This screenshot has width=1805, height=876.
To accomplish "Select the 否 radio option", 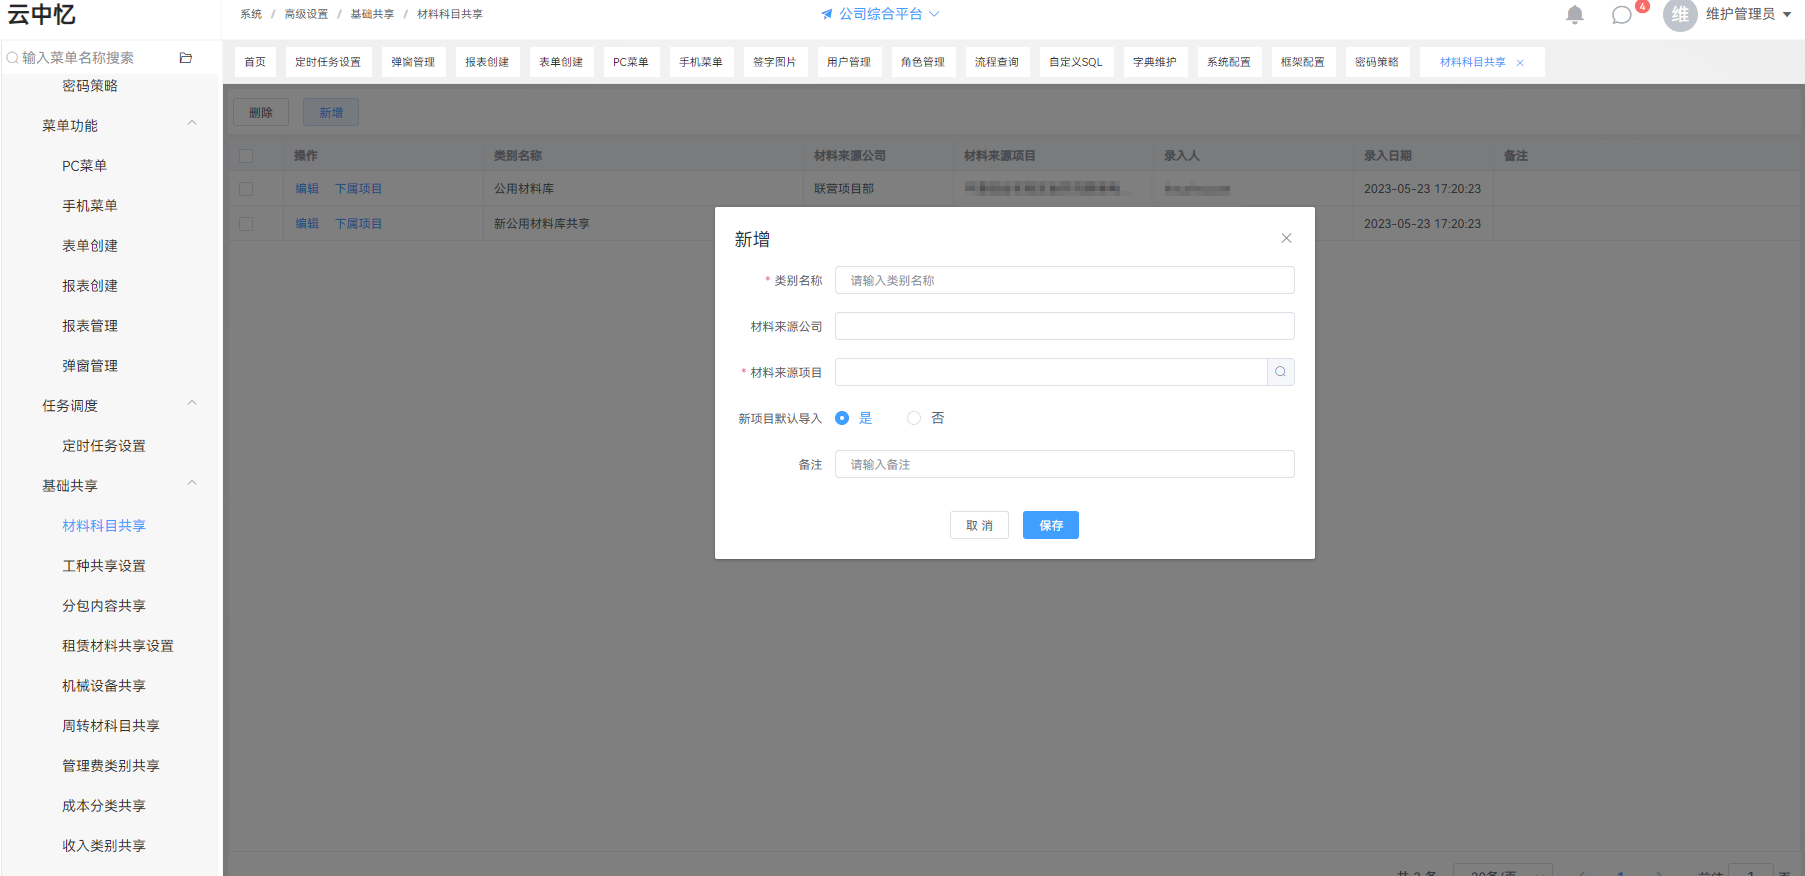I will pyautogui.click(x=914, y=418).
